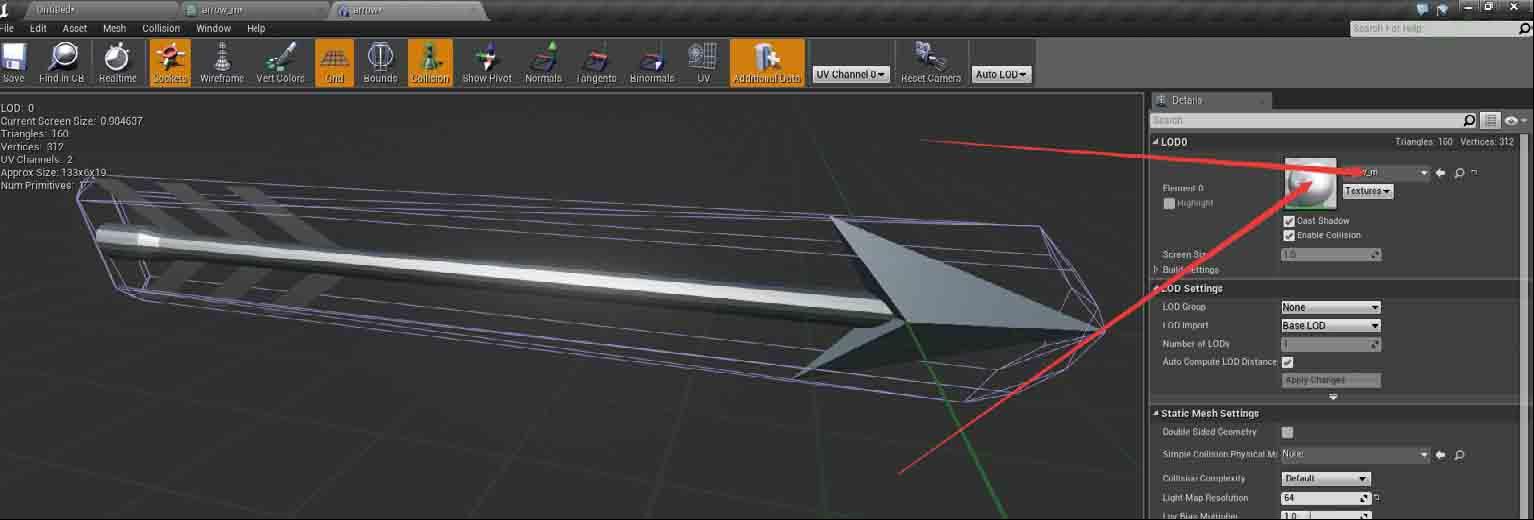The image size is (1534, 520).
Task: Enable Double Sided Geometry checkbox
Action: (1288, 432)
